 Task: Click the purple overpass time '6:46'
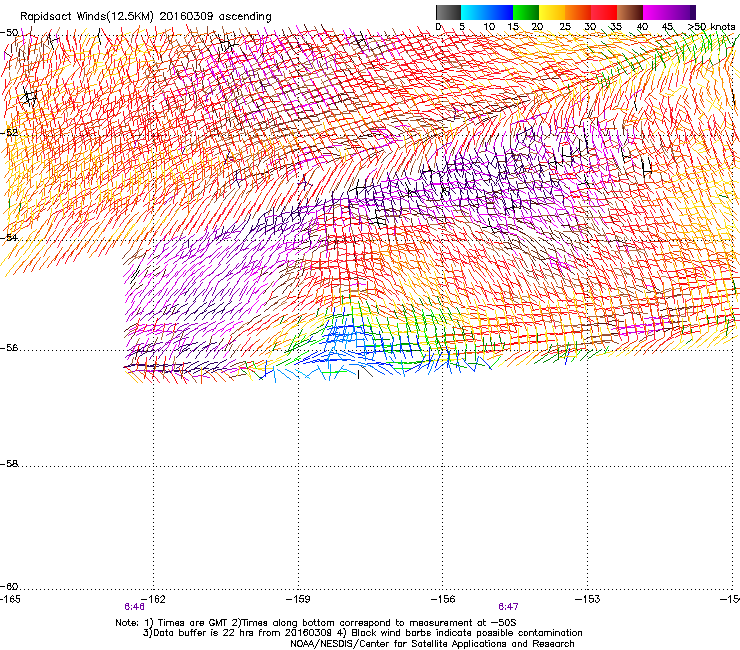point(135,607)
